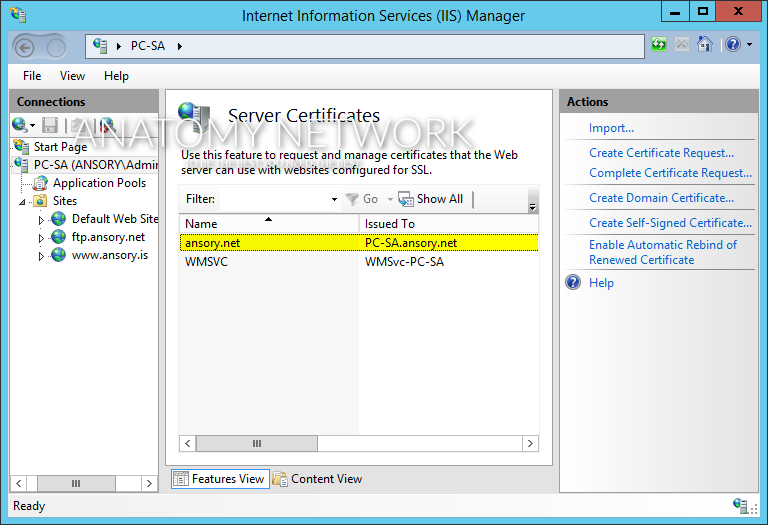The height and width of the screenshot is (525, 768).
Task: Click the globe icon beside www.ansory.is
Action: tap(58, 255)
